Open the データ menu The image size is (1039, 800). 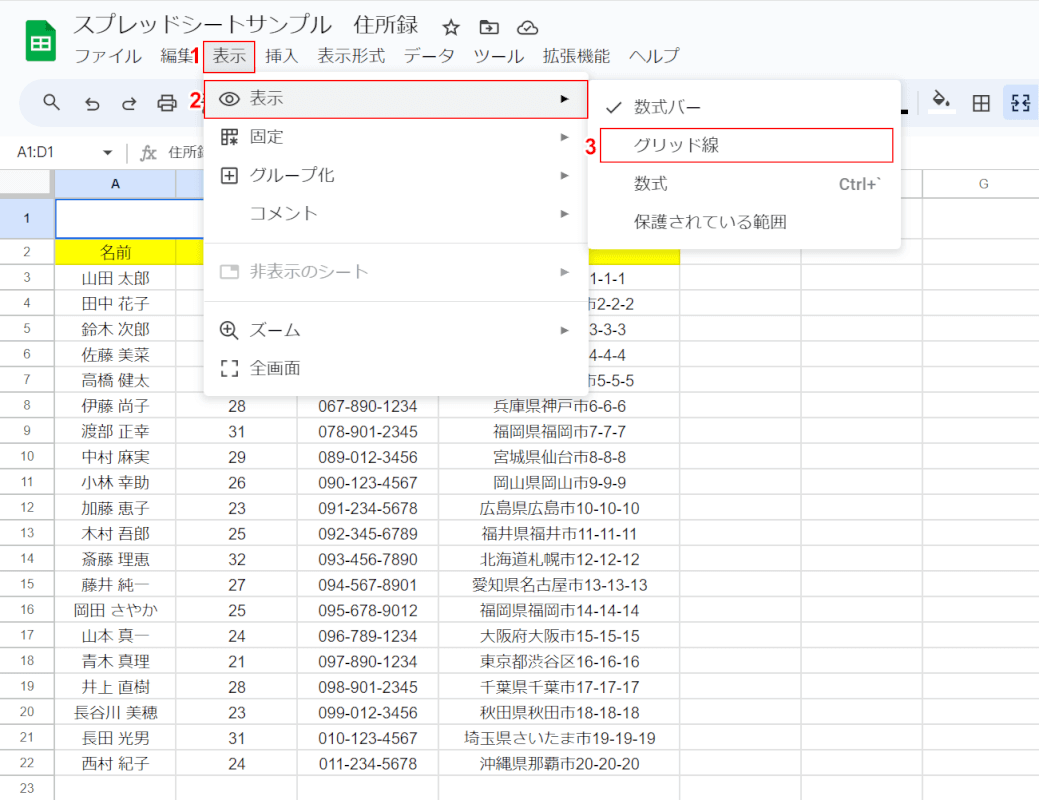click(429, 56)
